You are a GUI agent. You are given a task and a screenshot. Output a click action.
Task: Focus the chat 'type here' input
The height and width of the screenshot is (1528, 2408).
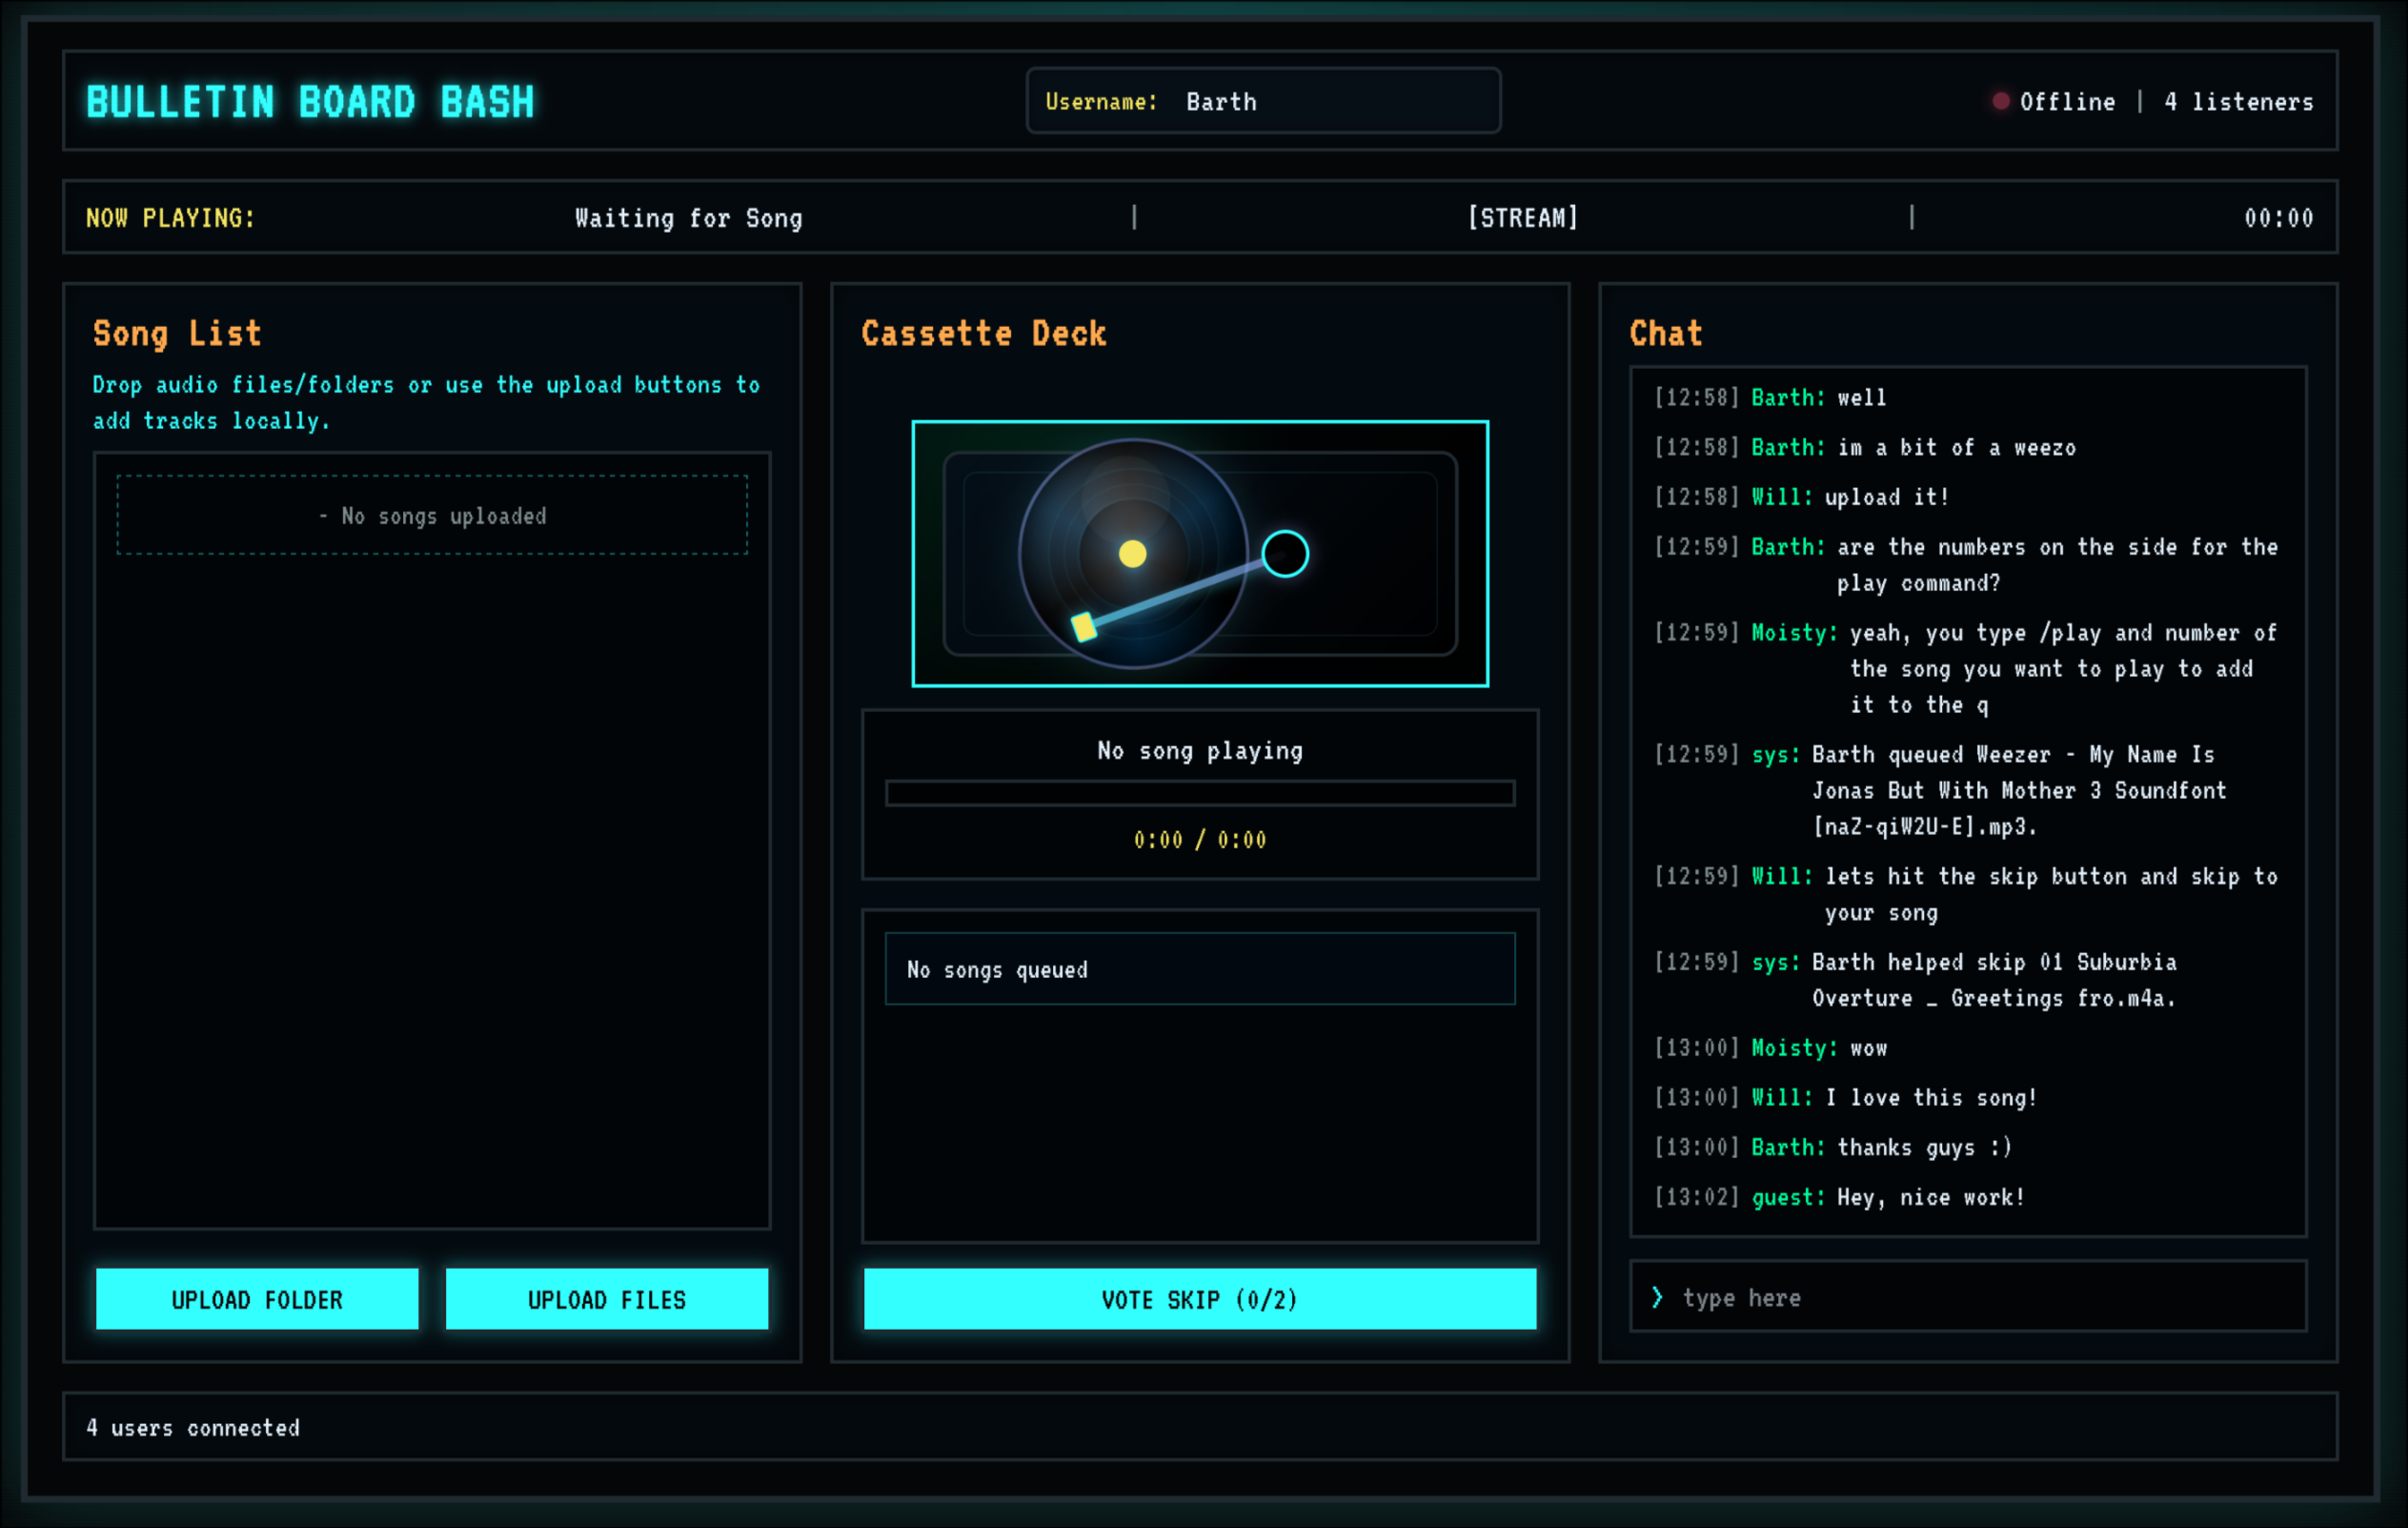tap(1980, 1298)
